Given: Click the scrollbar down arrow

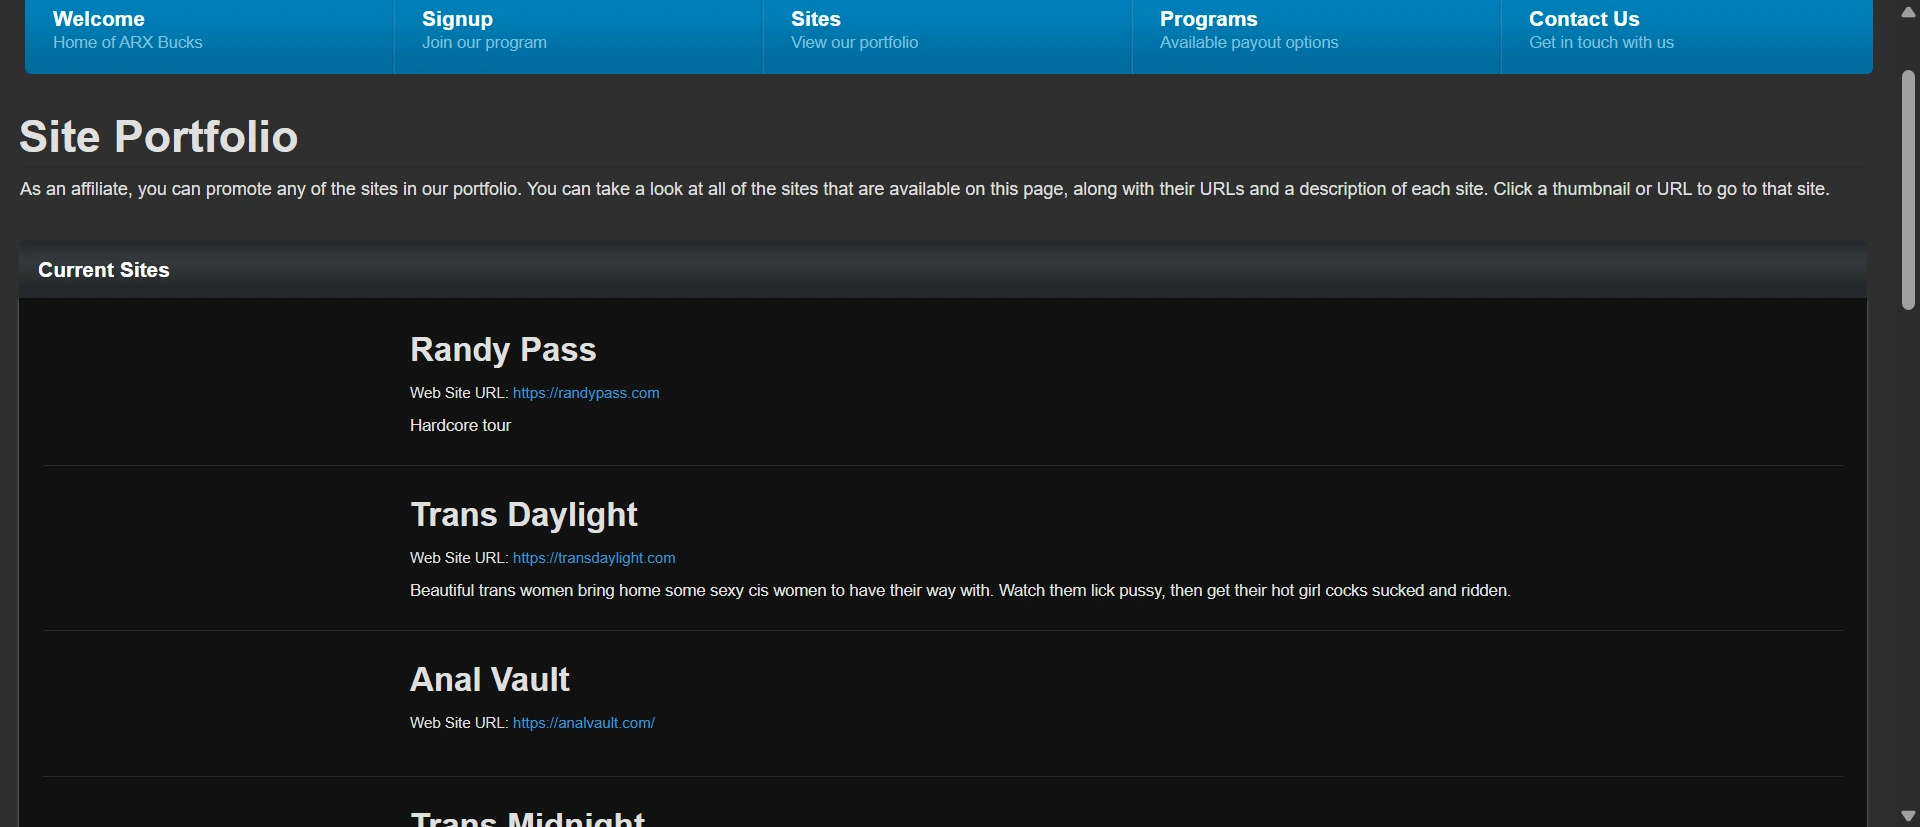Looking at the screenshot, I should (x=1908, y=816).
